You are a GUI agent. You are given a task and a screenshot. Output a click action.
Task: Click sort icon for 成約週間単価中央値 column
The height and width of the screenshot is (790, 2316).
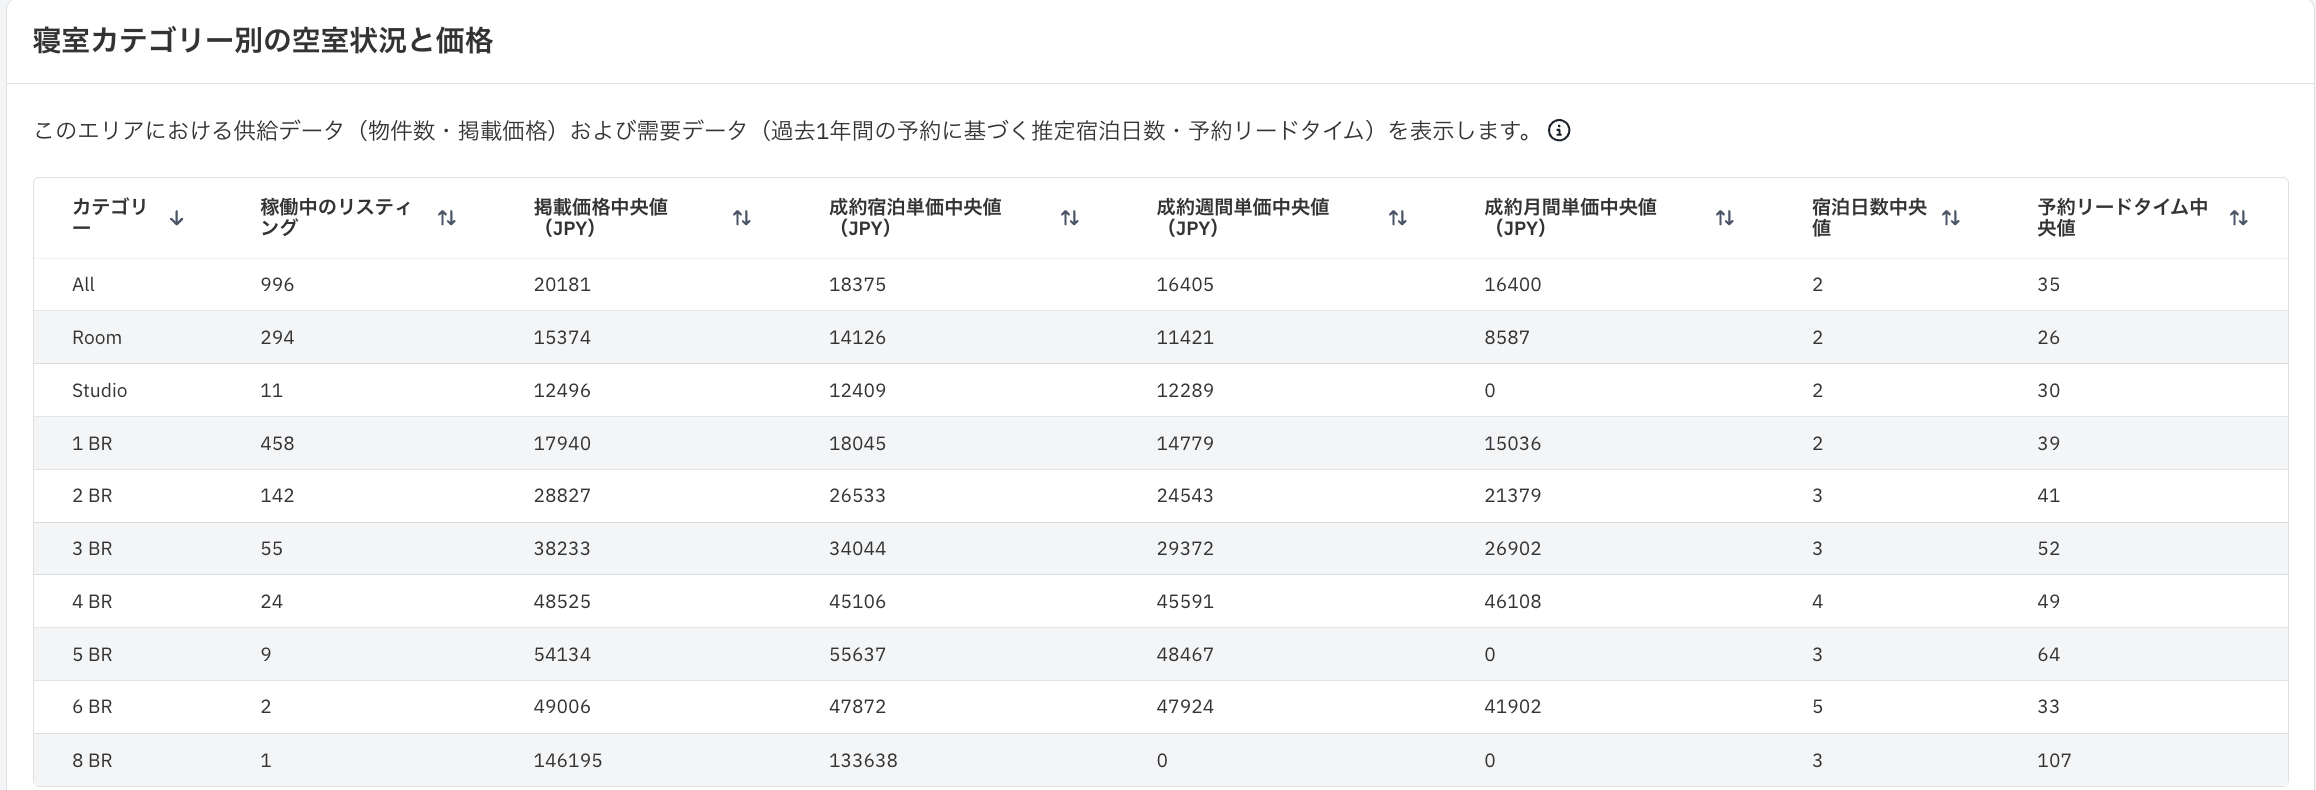click(x=1398, y=218)
